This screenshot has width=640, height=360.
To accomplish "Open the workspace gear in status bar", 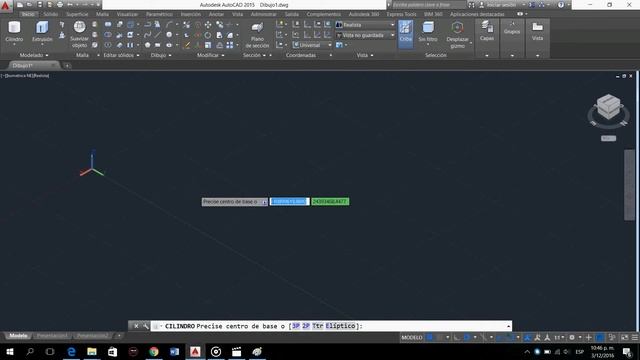I will tap(572, 338).
